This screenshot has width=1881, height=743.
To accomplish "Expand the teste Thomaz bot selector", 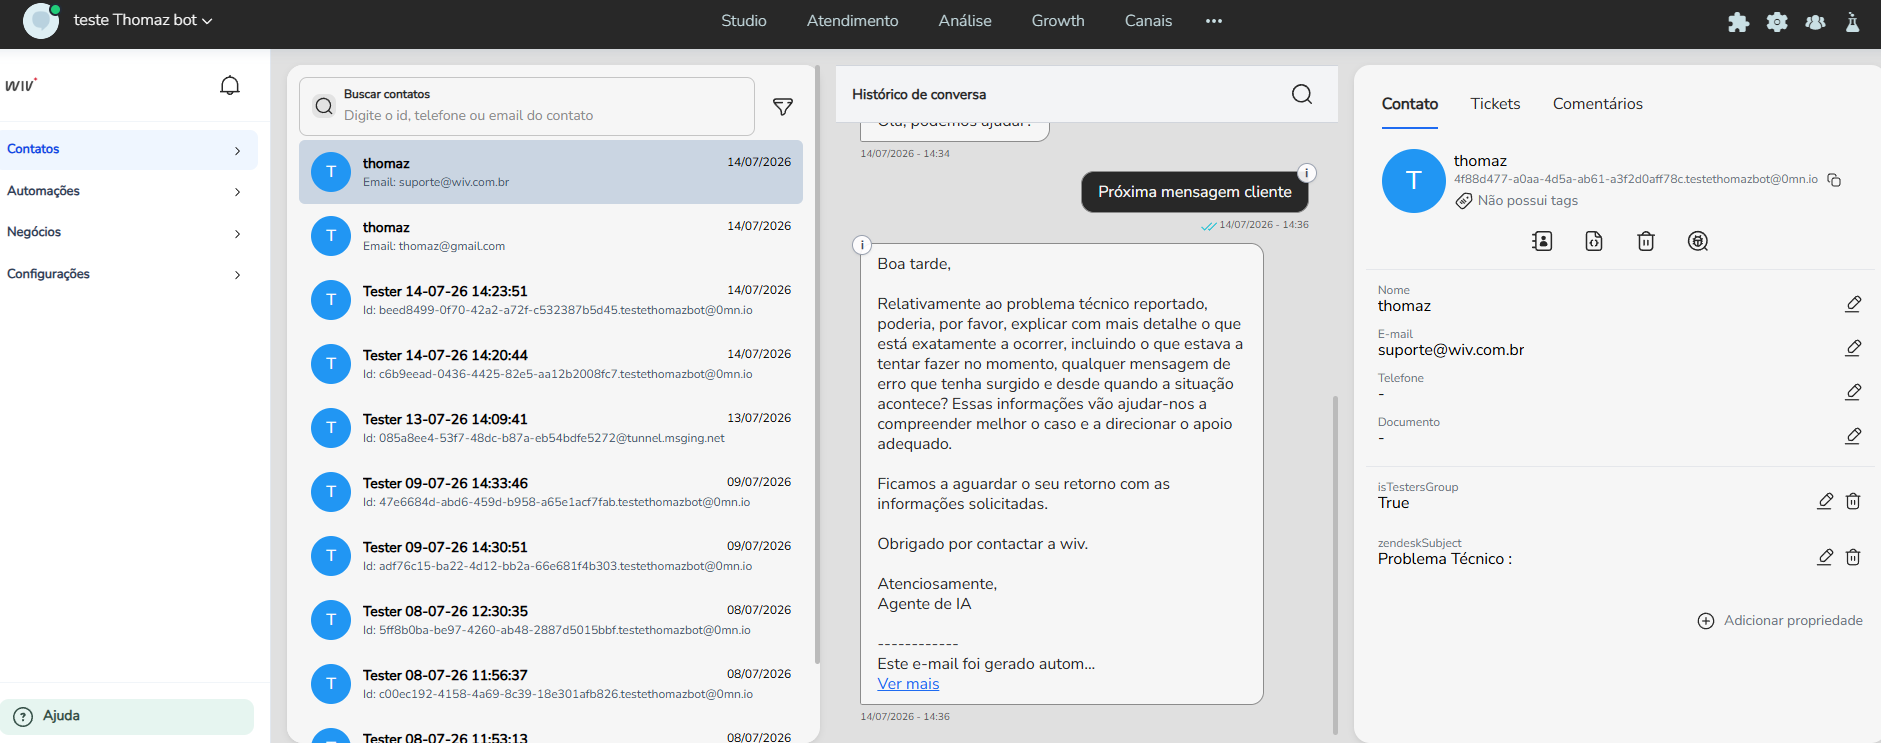I will click(143, 21).
